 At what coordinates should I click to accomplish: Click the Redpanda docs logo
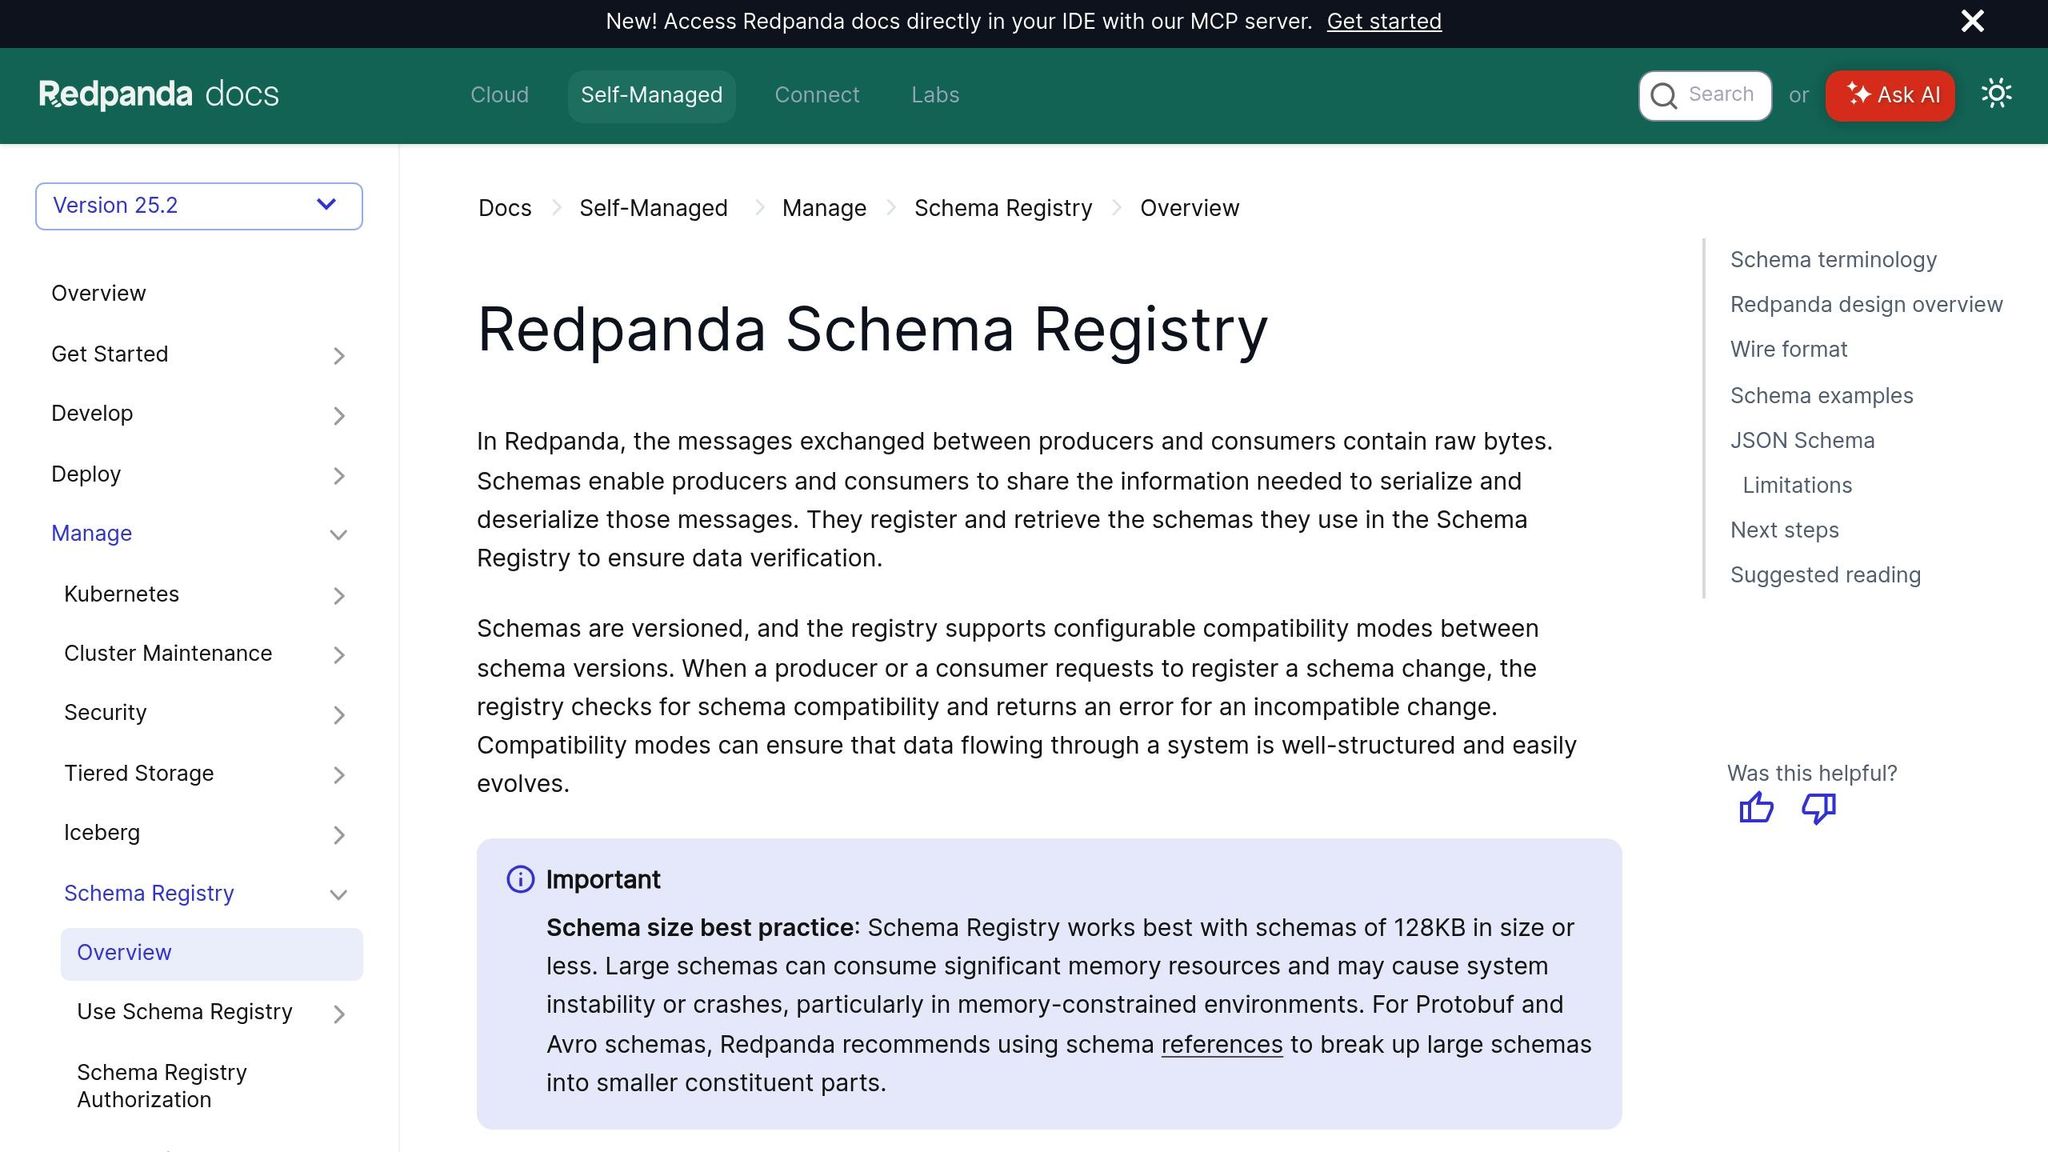[x=159, y=94]
